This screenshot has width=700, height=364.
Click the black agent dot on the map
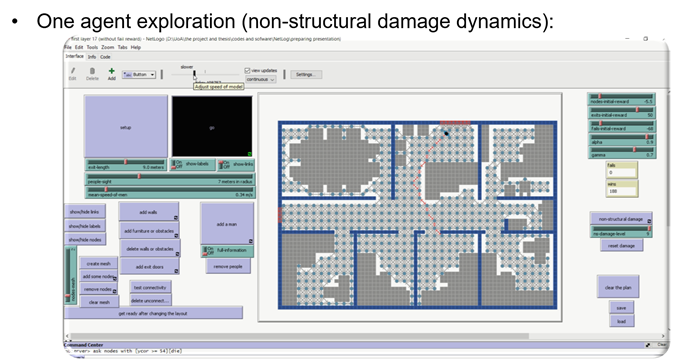pyautogui.click(x=446, y=133)
